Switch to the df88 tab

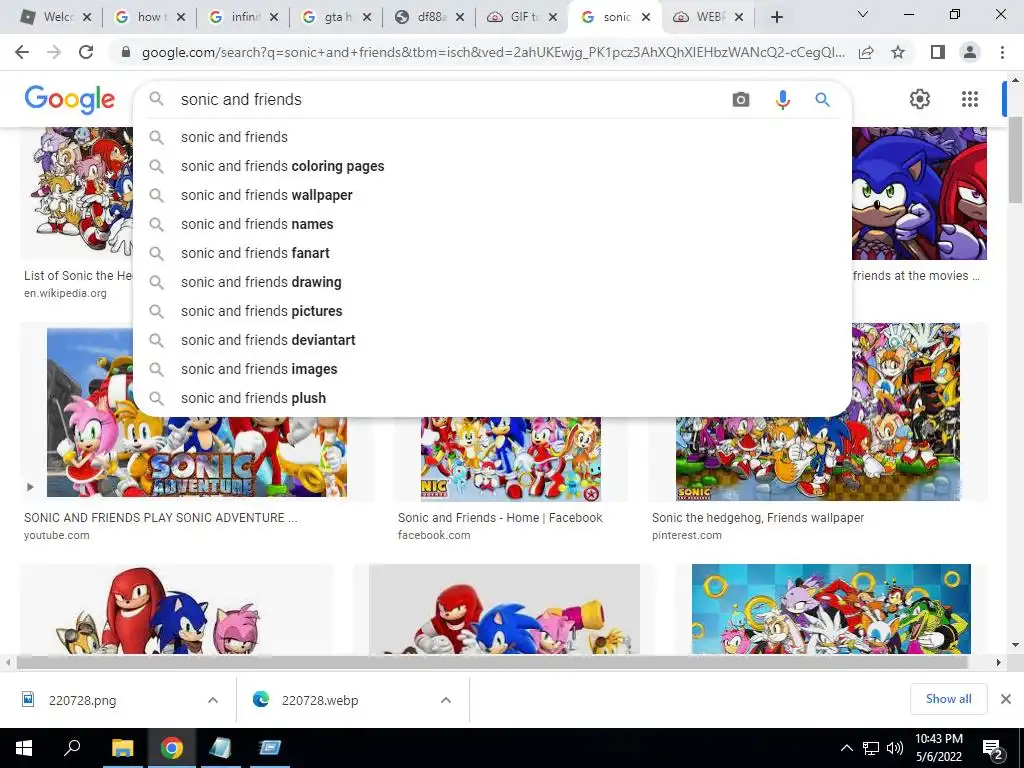tap(430, 17)
